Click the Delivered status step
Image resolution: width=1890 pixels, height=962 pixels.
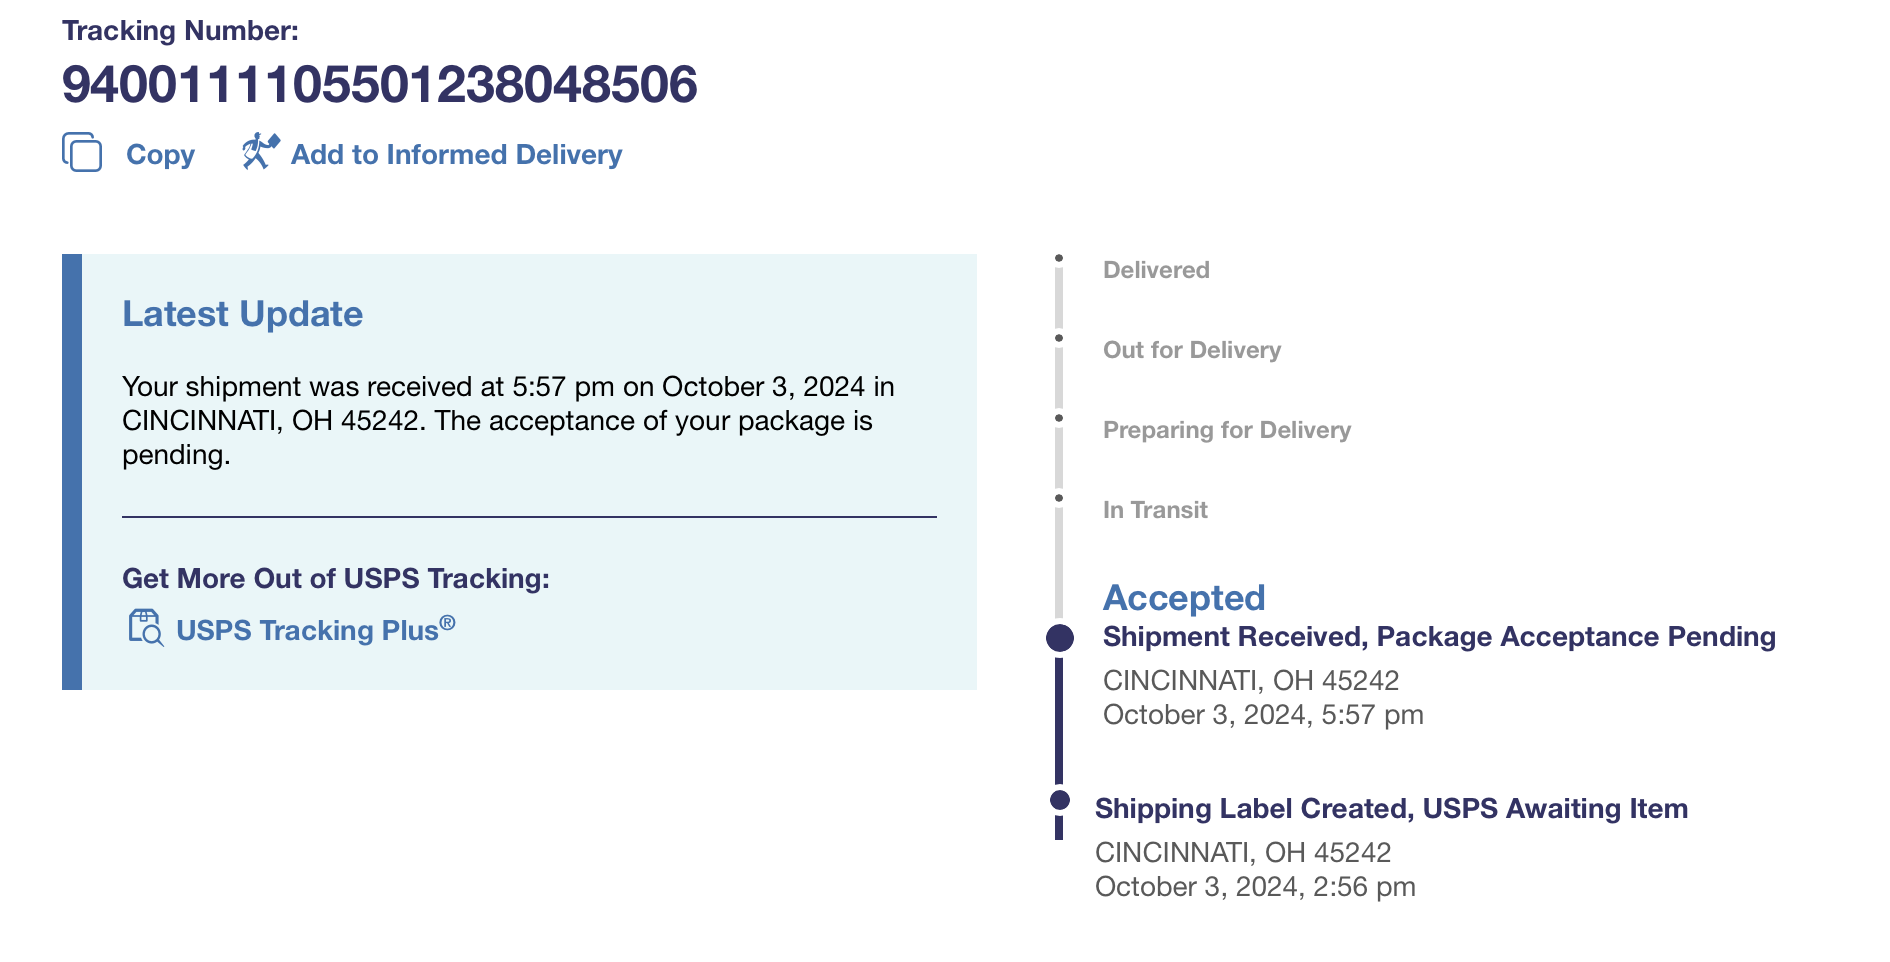1156,270
